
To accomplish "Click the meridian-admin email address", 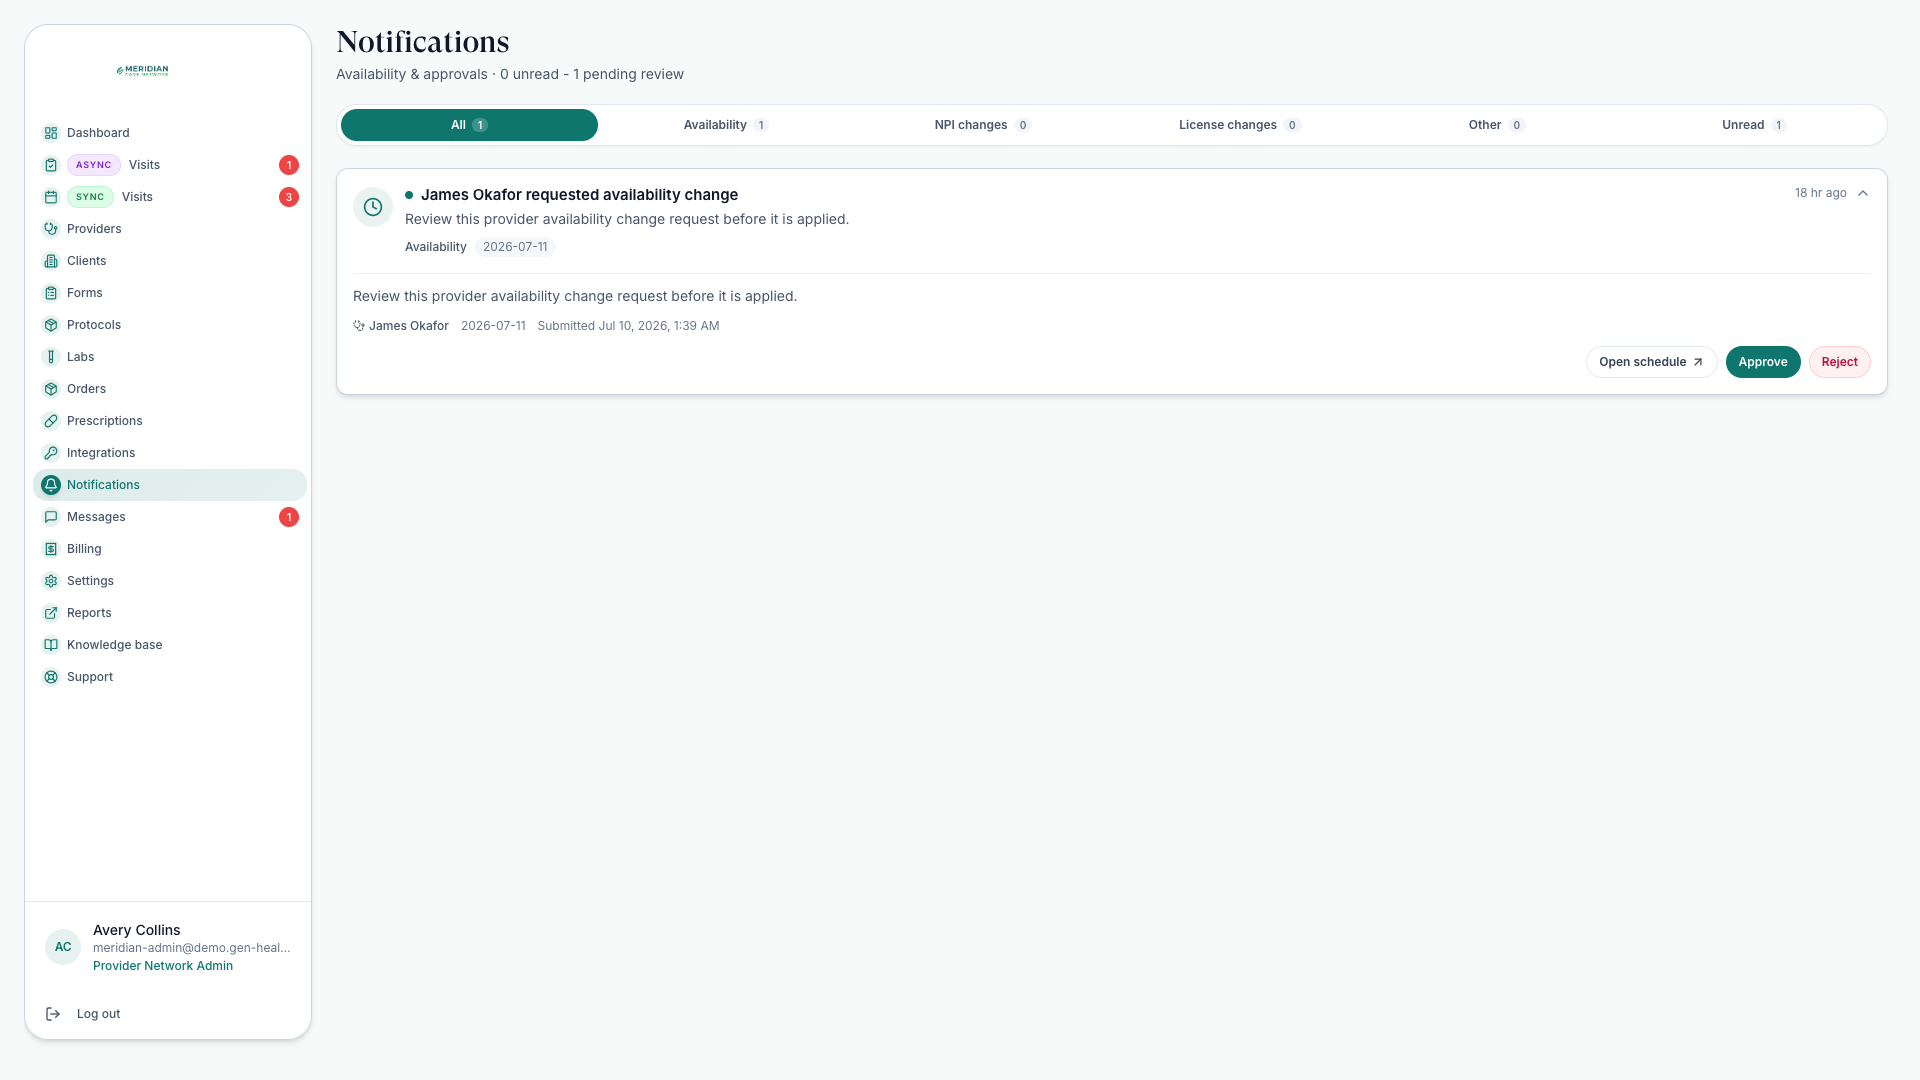I will tap(192, 948).
